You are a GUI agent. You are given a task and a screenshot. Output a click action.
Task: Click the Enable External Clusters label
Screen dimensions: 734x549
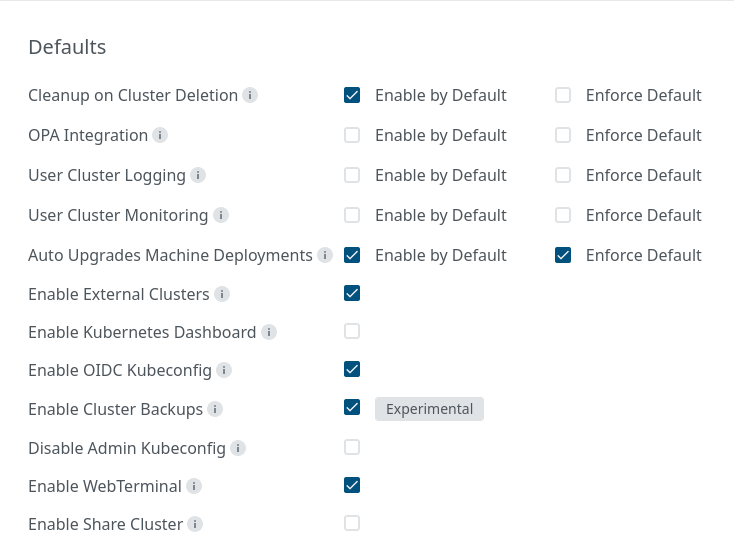[x=119, y=294]
